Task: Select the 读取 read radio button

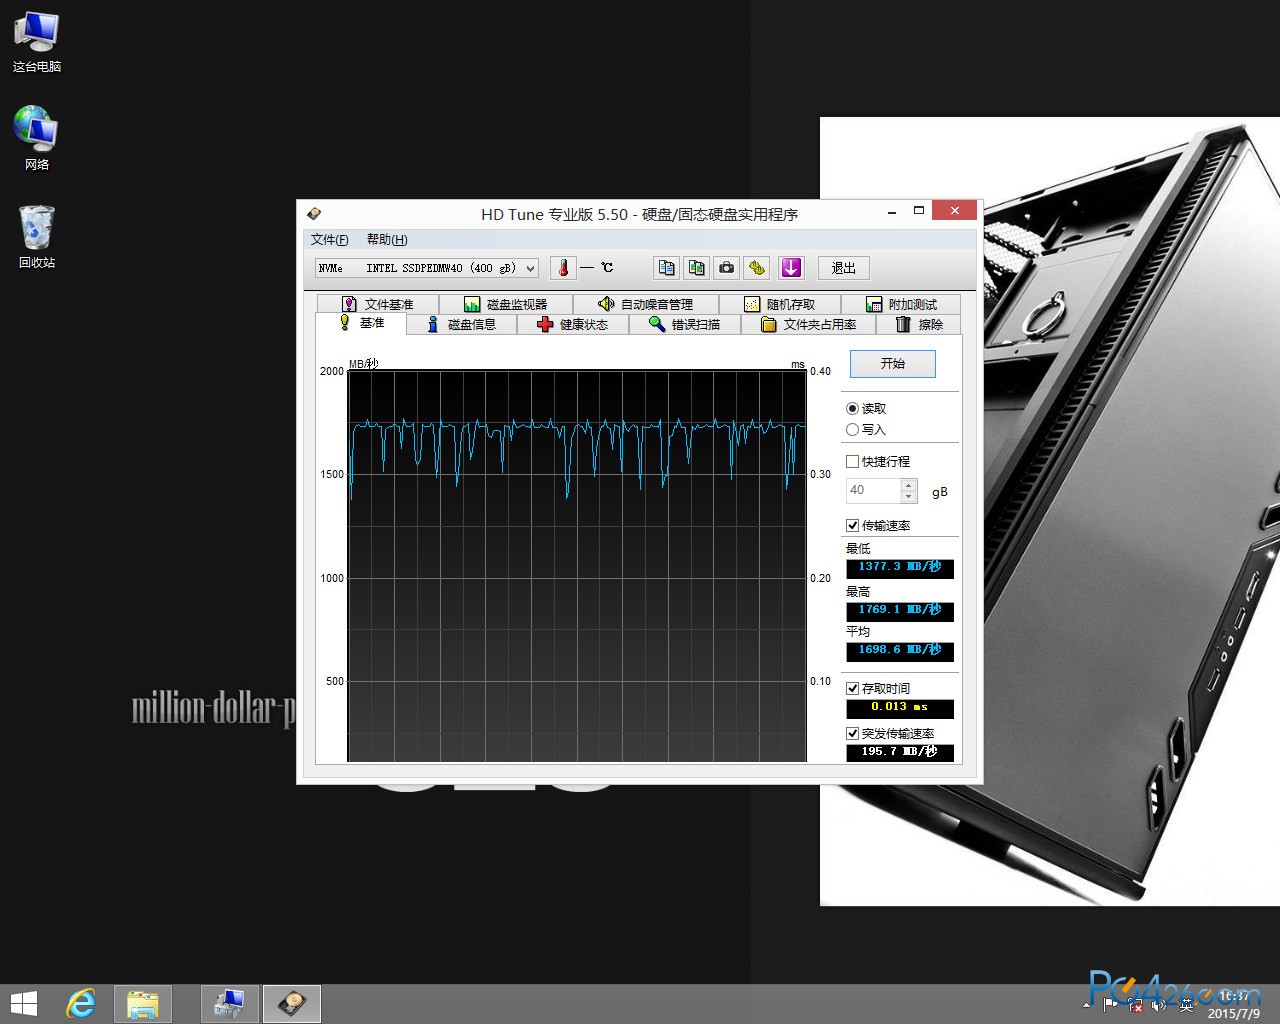Action: coord(852,408)
